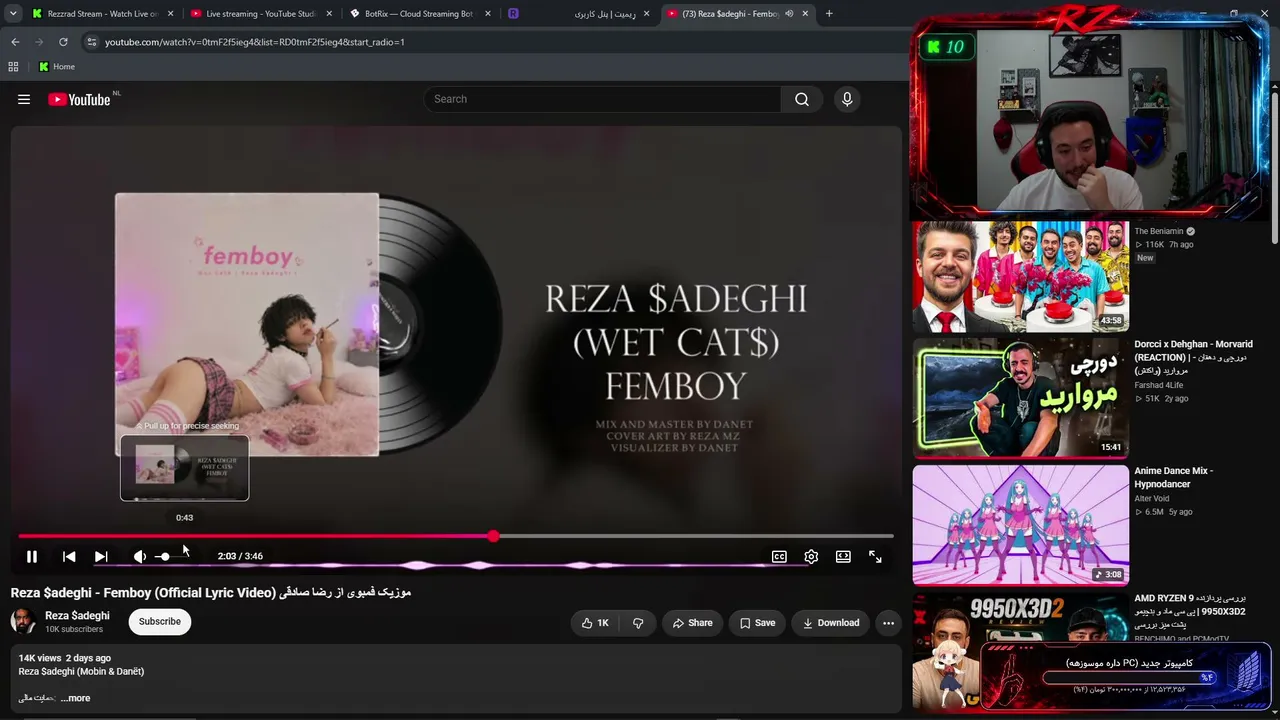
Task: Close the Reza $adeghi Femboy tab
Action: pos(805,14)
